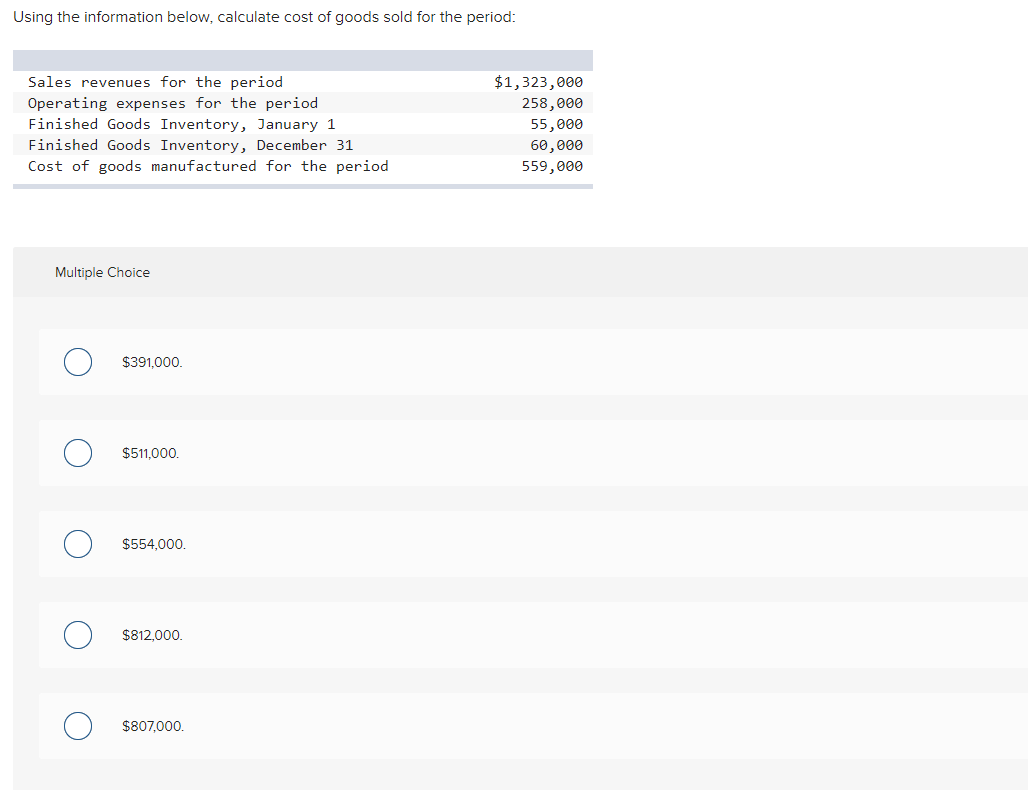The image size is (1028, 790).
Task: Click the $807,000 answer label
Action: (x=152, y=726)
